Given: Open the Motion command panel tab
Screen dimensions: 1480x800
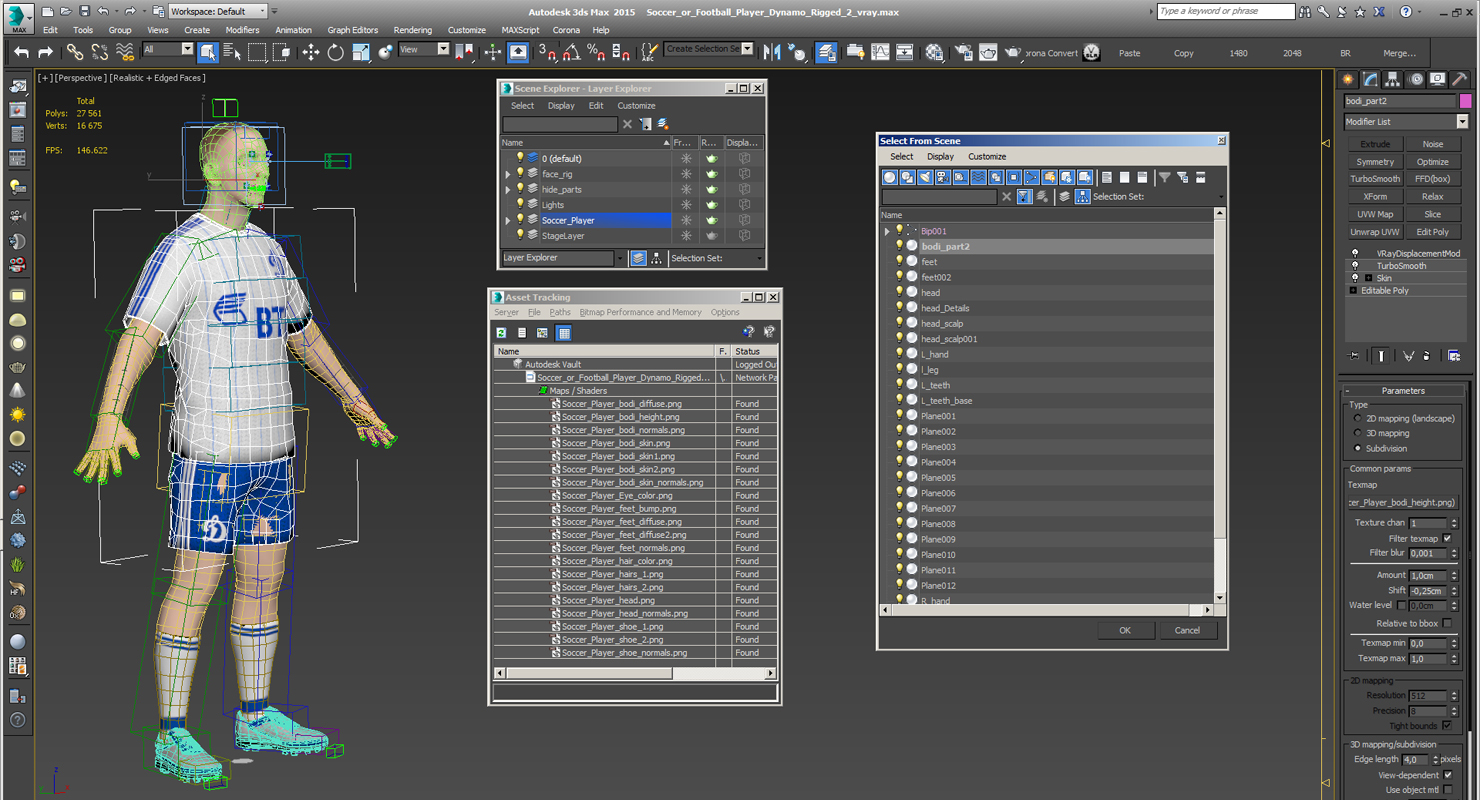Looking at the screenshot, I should (x=1416, y=79).
